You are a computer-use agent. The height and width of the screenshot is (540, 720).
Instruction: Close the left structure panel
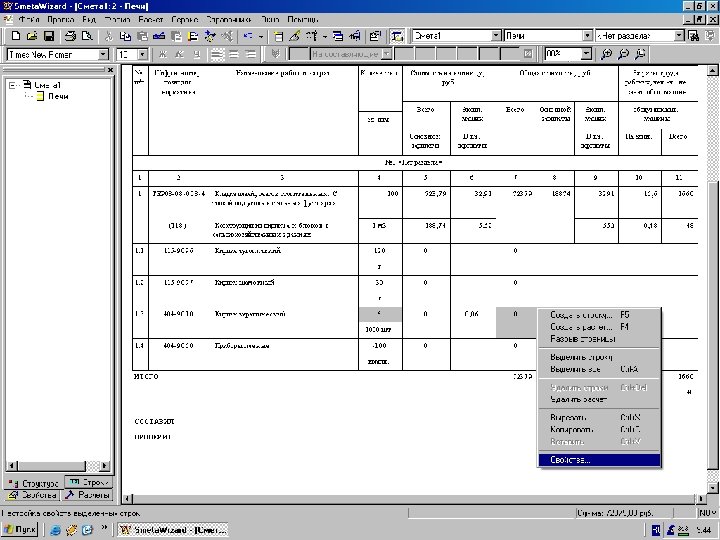110,70
